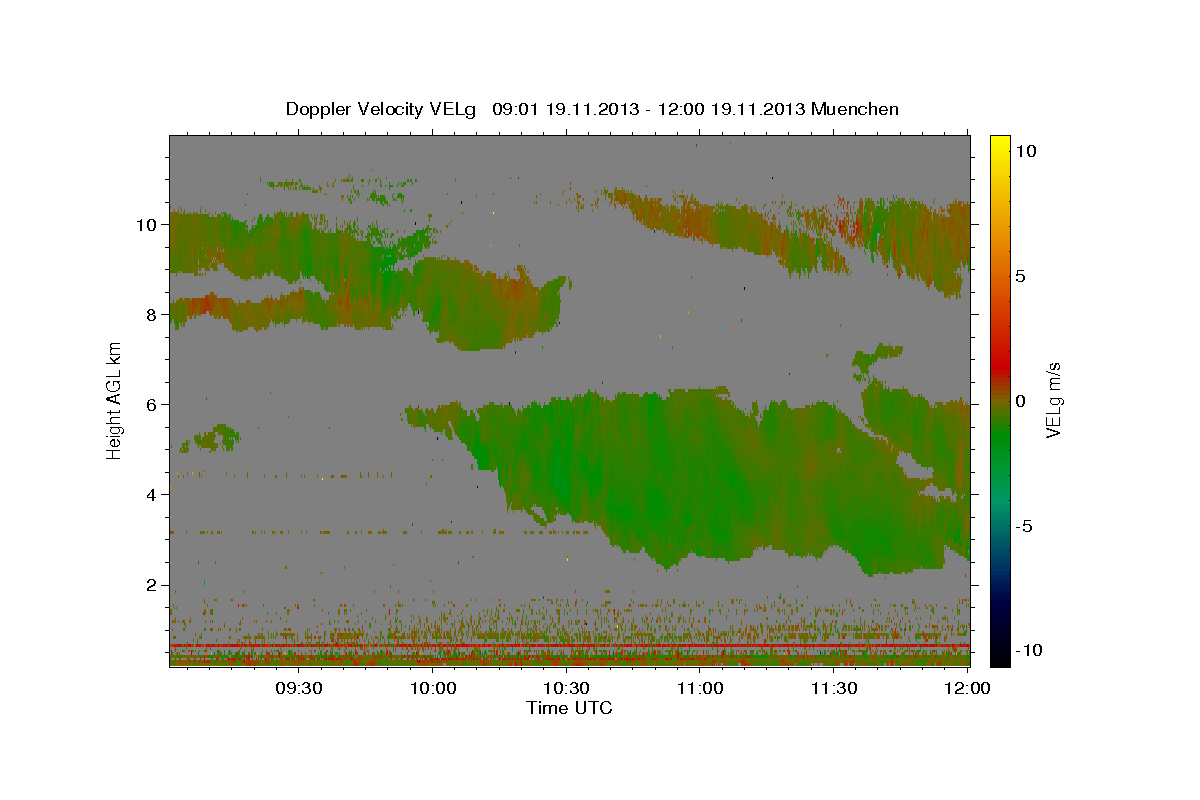The height and width of the screenshot is (800, 1200).
Task: Click the 10:00 time tick label
Action: click(433, 689)
